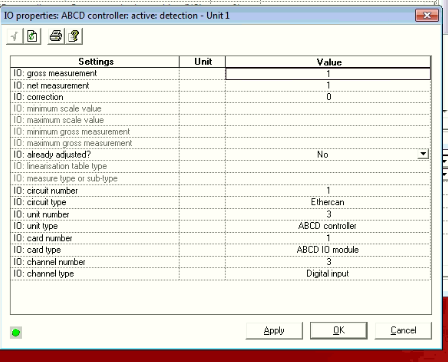Select 'IO: minimum gross measurement' row label

[71, 132]
